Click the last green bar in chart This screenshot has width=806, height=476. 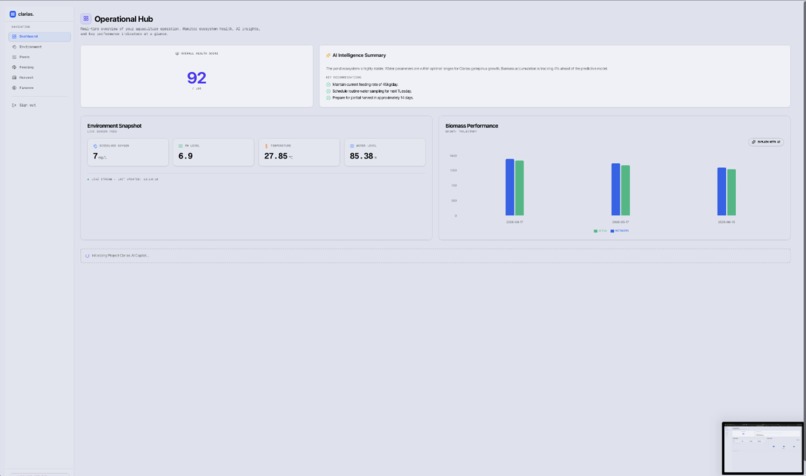click(731, 192)
